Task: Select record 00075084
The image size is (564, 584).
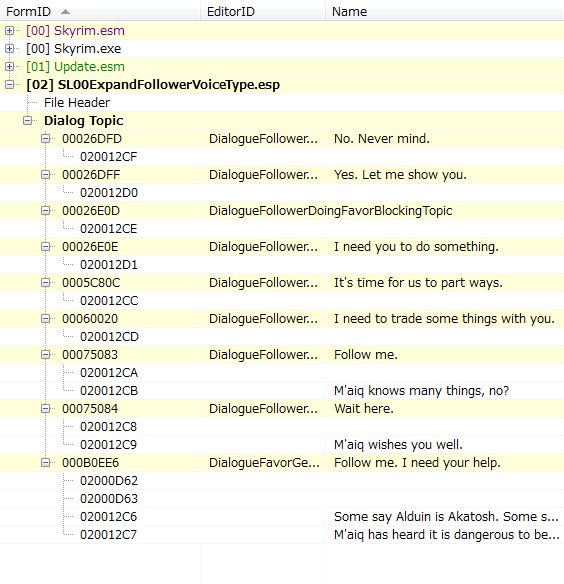Action: point(90,409)
